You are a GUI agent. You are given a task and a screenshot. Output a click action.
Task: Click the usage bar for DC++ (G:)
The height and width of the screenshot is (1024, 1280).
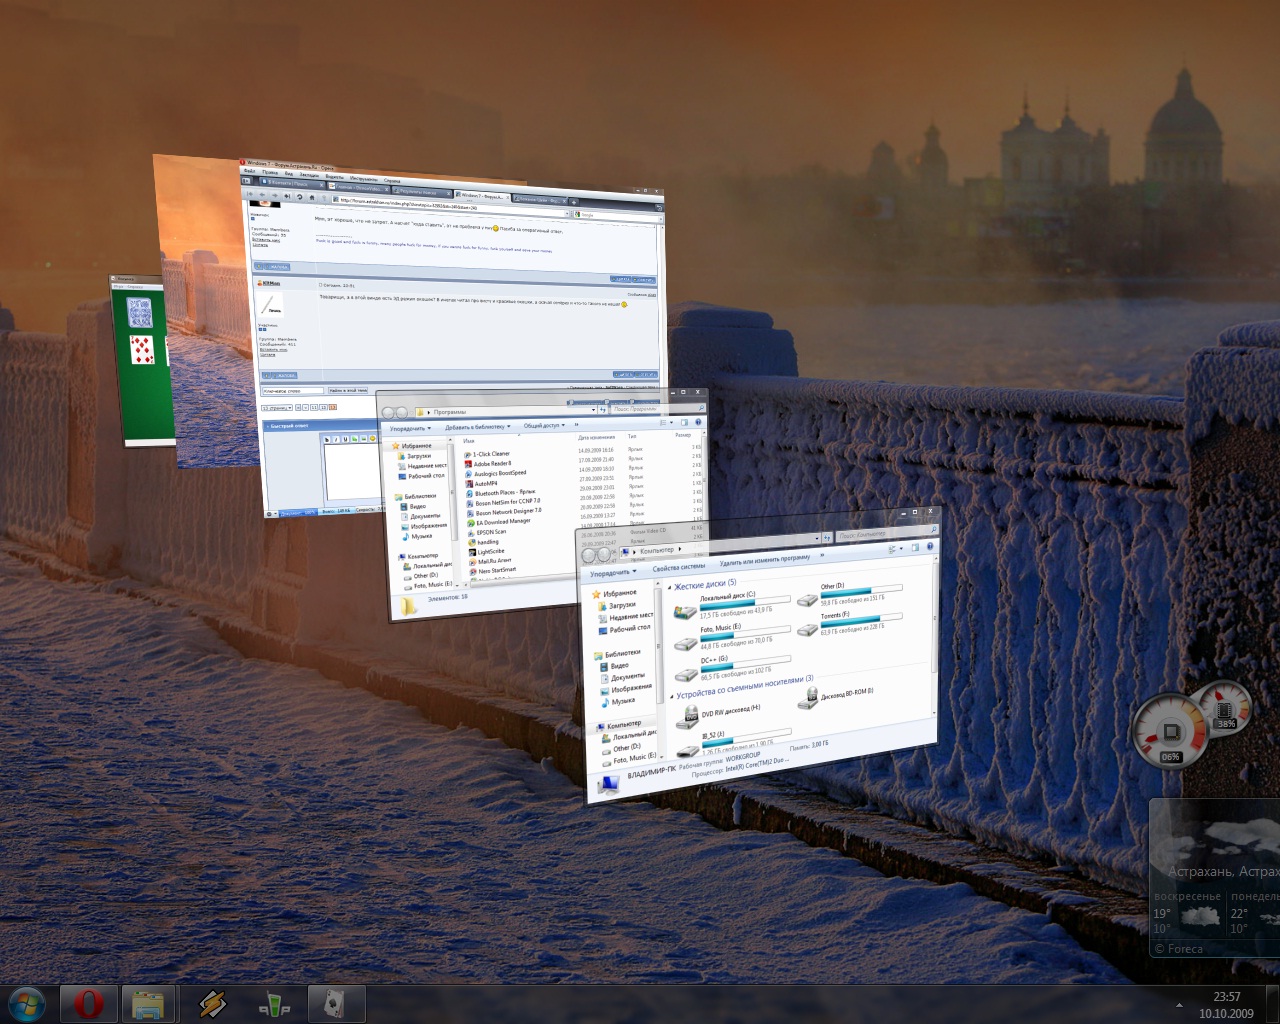(x=746, y=662)
